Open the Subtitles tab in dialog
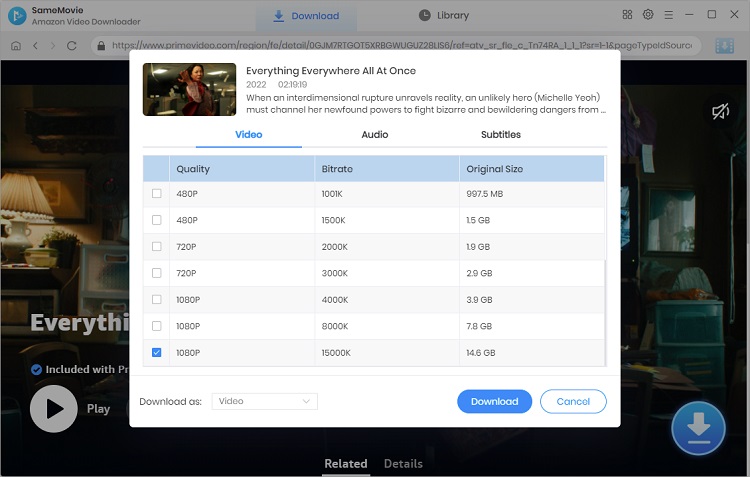 coord(501,134)
